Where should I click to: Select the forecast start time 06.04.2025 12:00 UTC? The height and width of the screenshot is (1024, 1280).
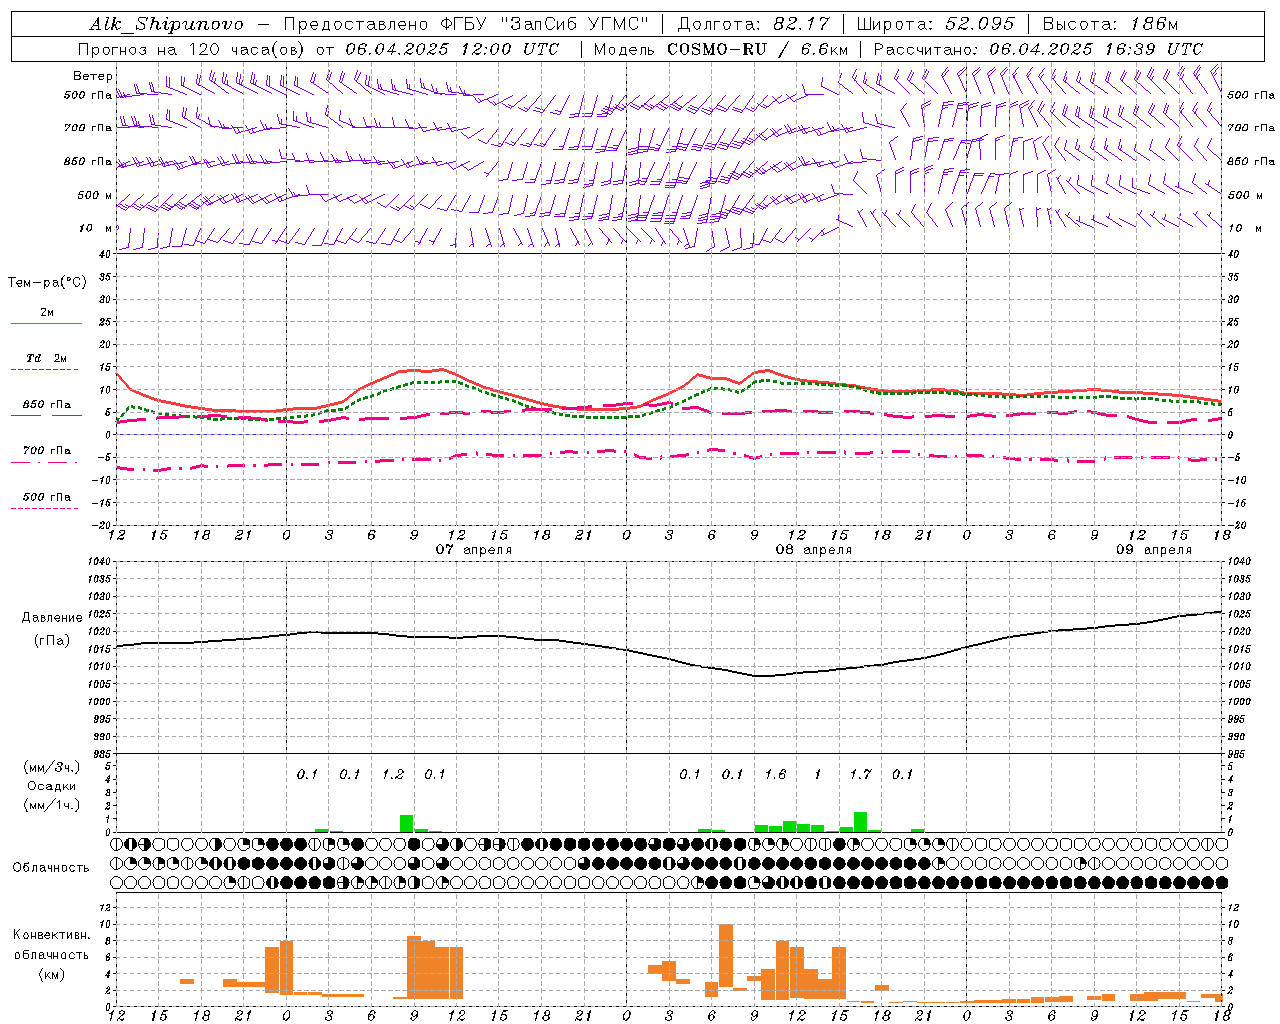click(x=452, y=49)
